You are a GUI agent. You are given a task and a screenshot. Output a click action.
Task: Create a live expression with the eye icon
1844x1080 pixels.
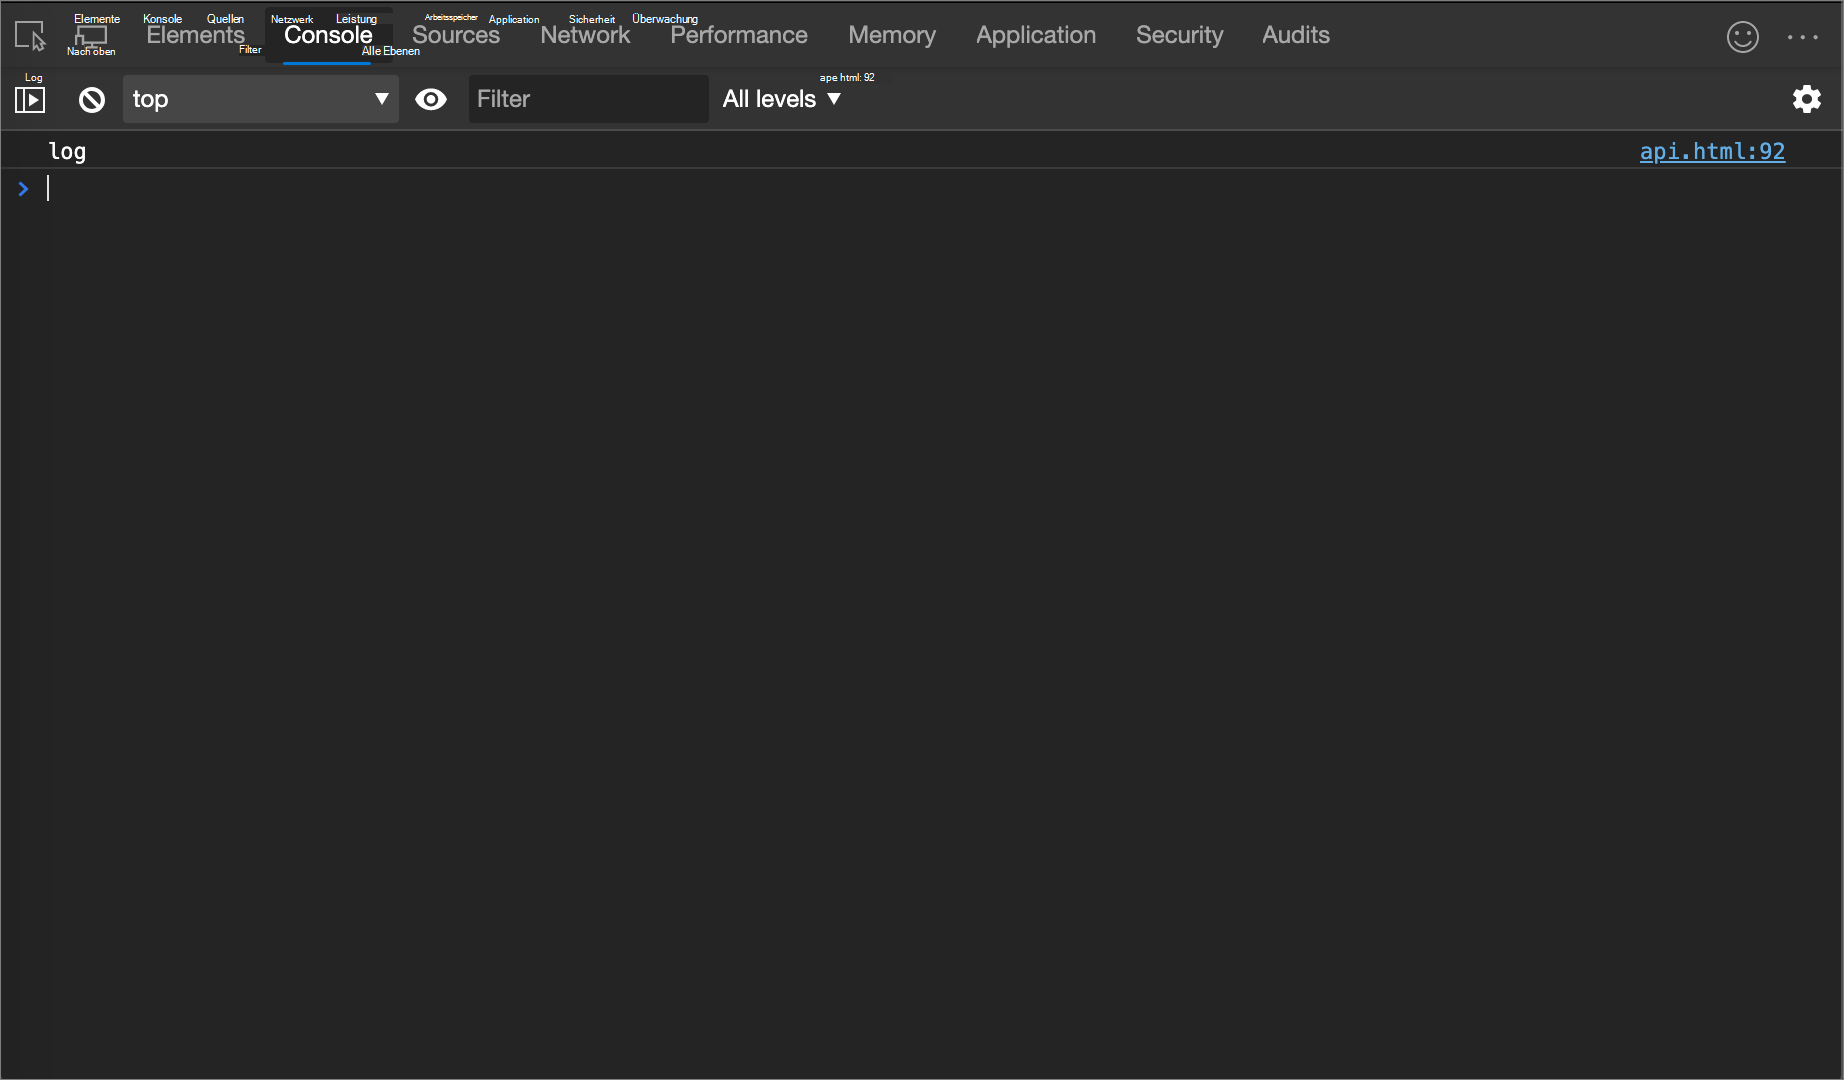[431, 99]
